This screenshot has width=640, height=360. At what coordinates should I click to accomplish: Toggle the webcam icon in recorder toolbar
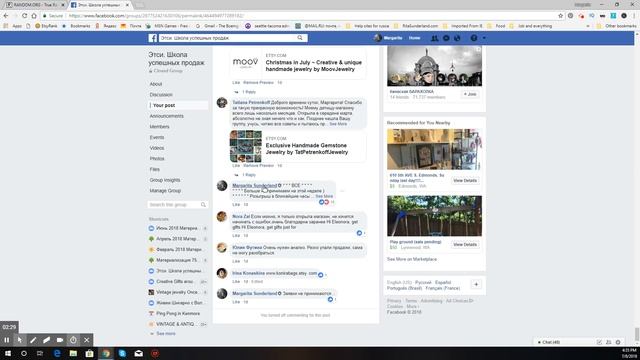[x=60, y=340]
